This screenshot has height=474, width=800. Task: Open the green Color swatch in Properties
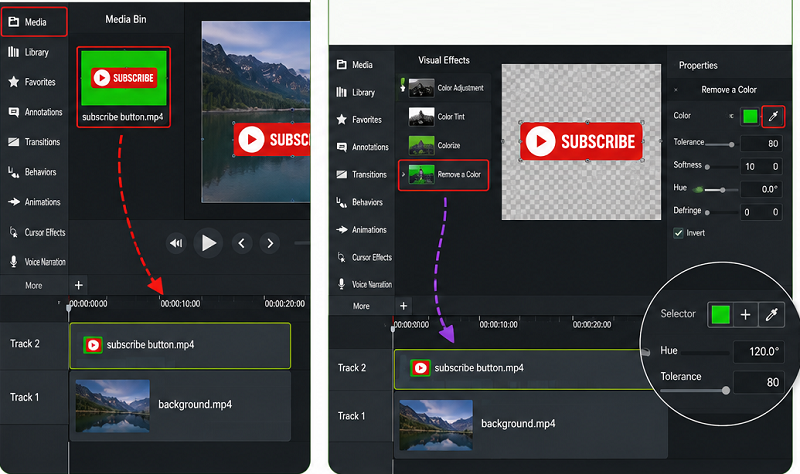[750, 116]
